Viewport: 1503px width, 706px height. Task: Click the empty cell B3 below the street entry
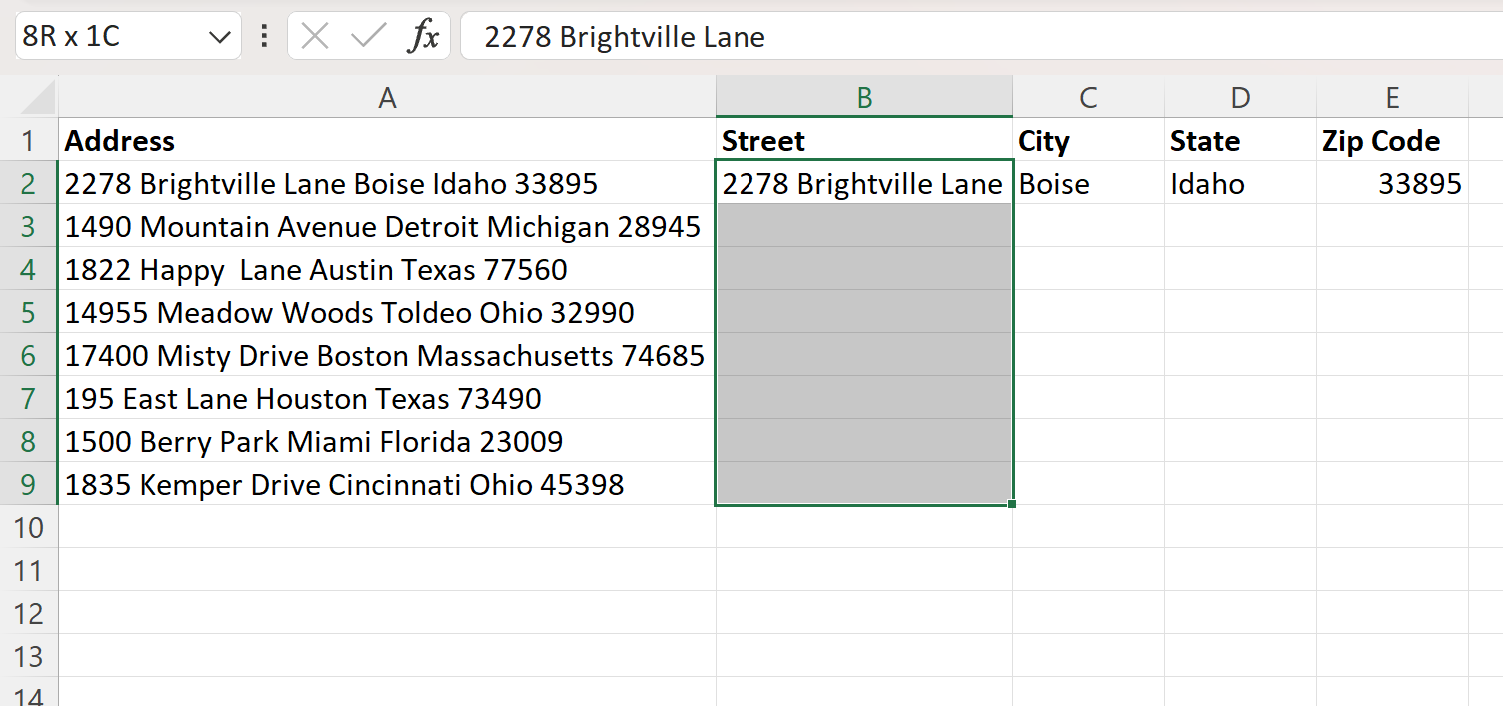pyautogui.click(x=863, y=226)
